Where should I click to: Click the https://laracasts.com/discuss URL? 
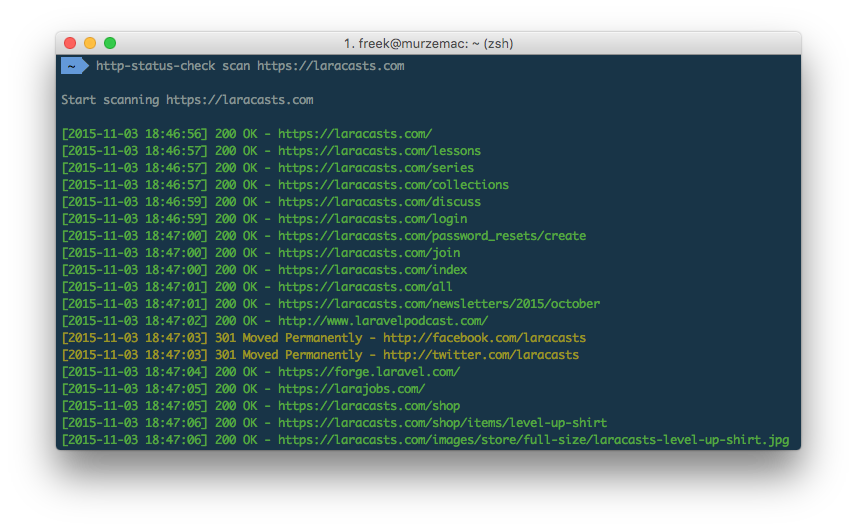(379, 202)
